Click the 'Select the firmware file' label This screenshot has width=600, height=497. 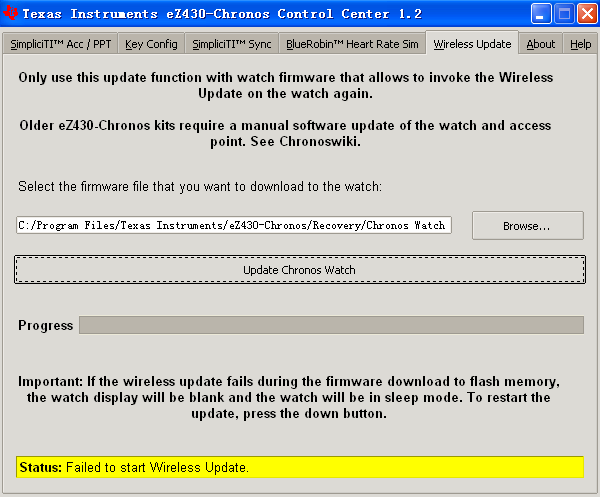pos(200,186)
